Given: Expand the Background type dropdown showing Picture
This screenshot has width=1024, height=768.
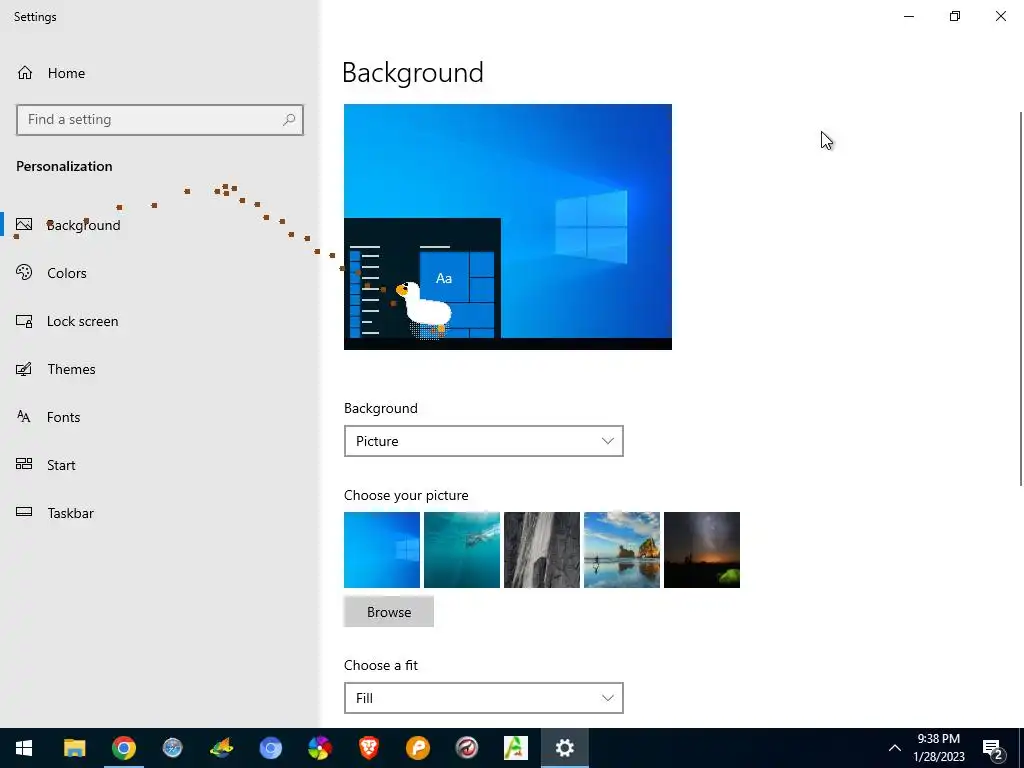Looking at the screenshot, I should 483,441.
